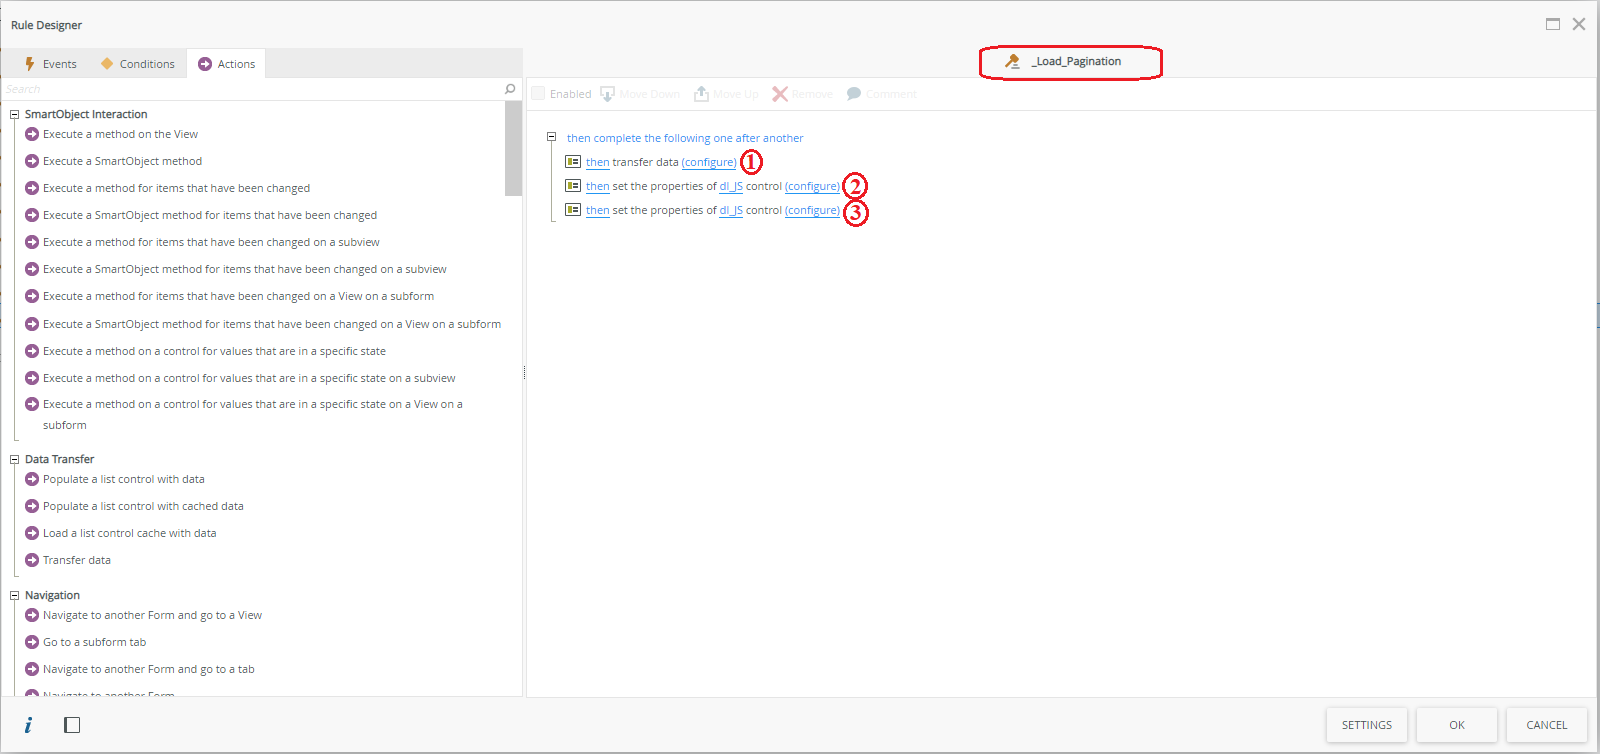Click the info icon at bottom left

(28, 725)
